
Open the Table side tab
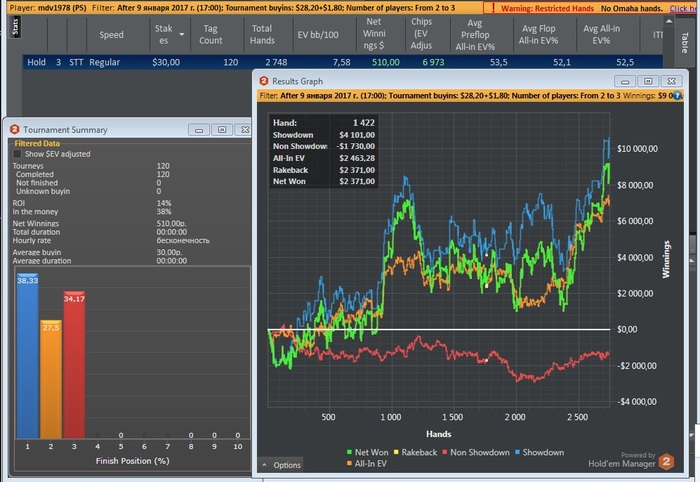point(684,42)
